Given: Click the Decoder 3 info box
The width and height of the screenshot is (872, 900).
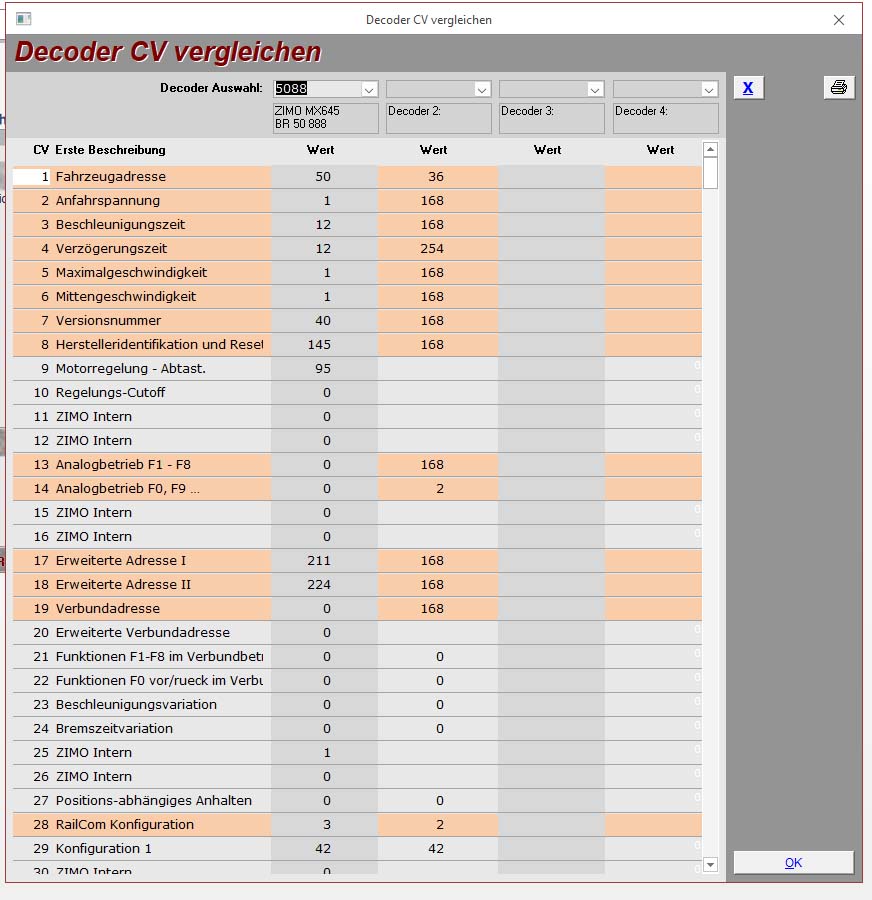Looking at the screenshot, I should tap(552, 118).
